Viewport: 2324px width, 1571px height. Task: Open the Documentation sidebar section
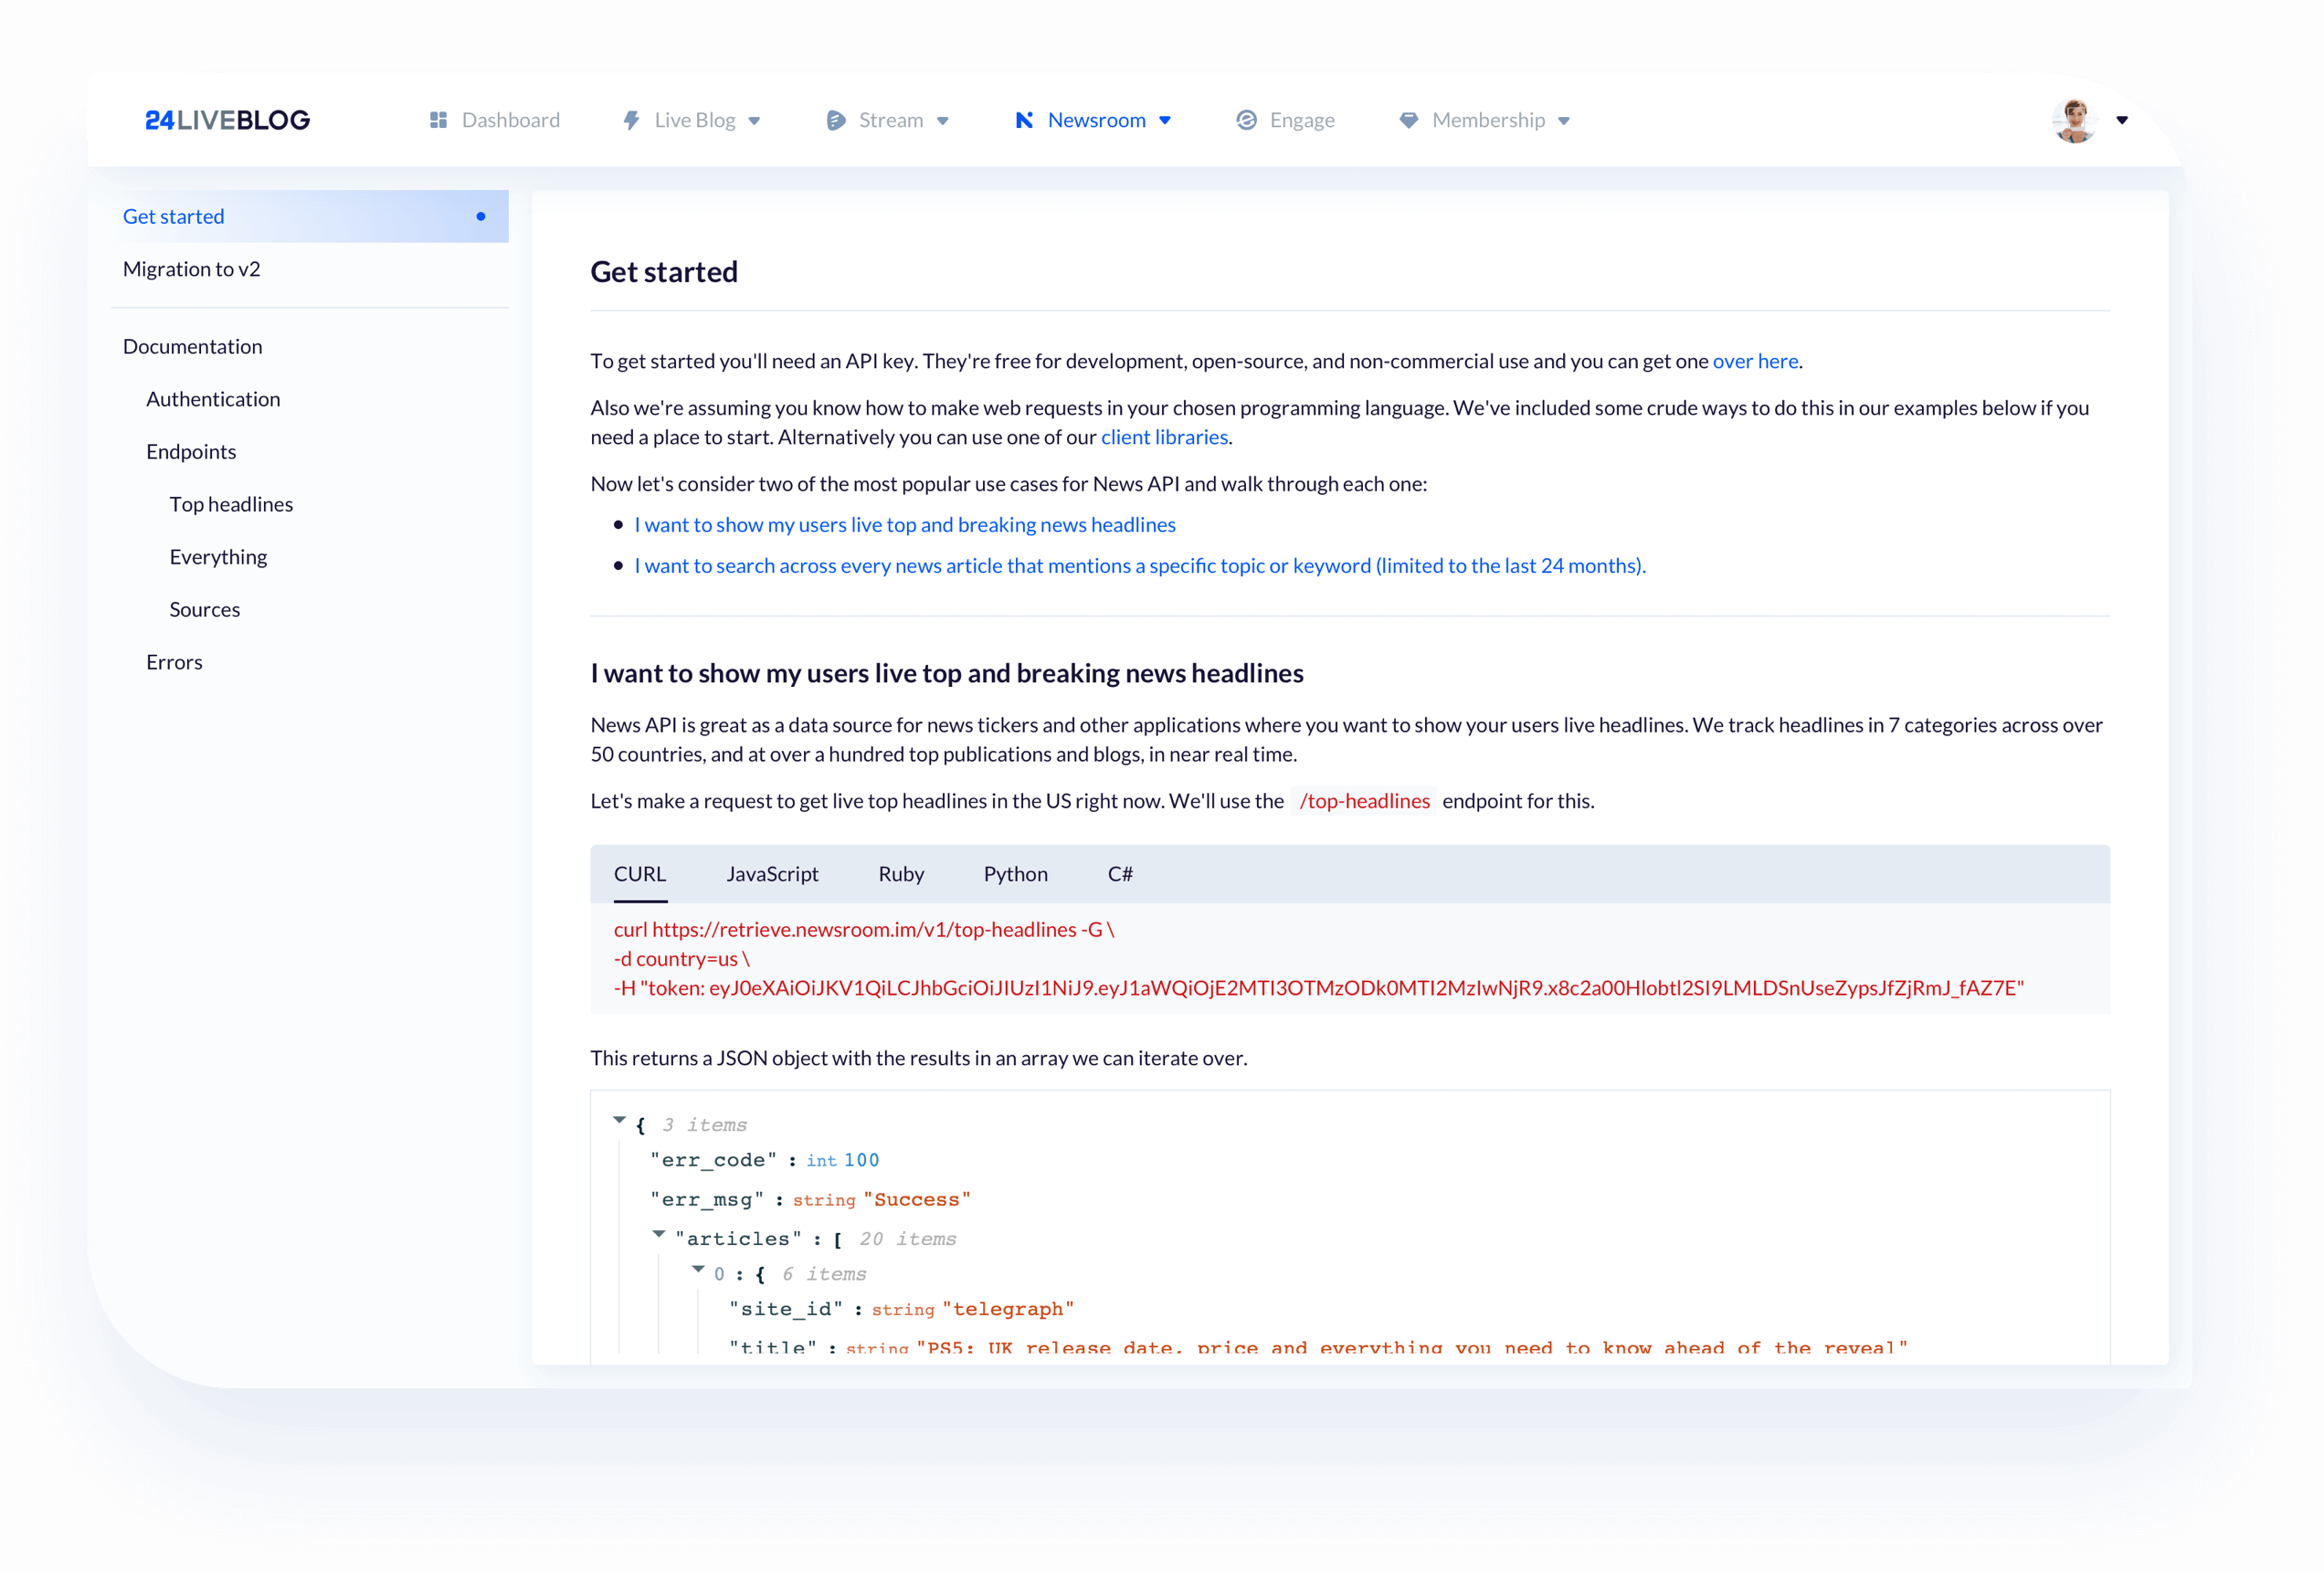pos(192,346)
